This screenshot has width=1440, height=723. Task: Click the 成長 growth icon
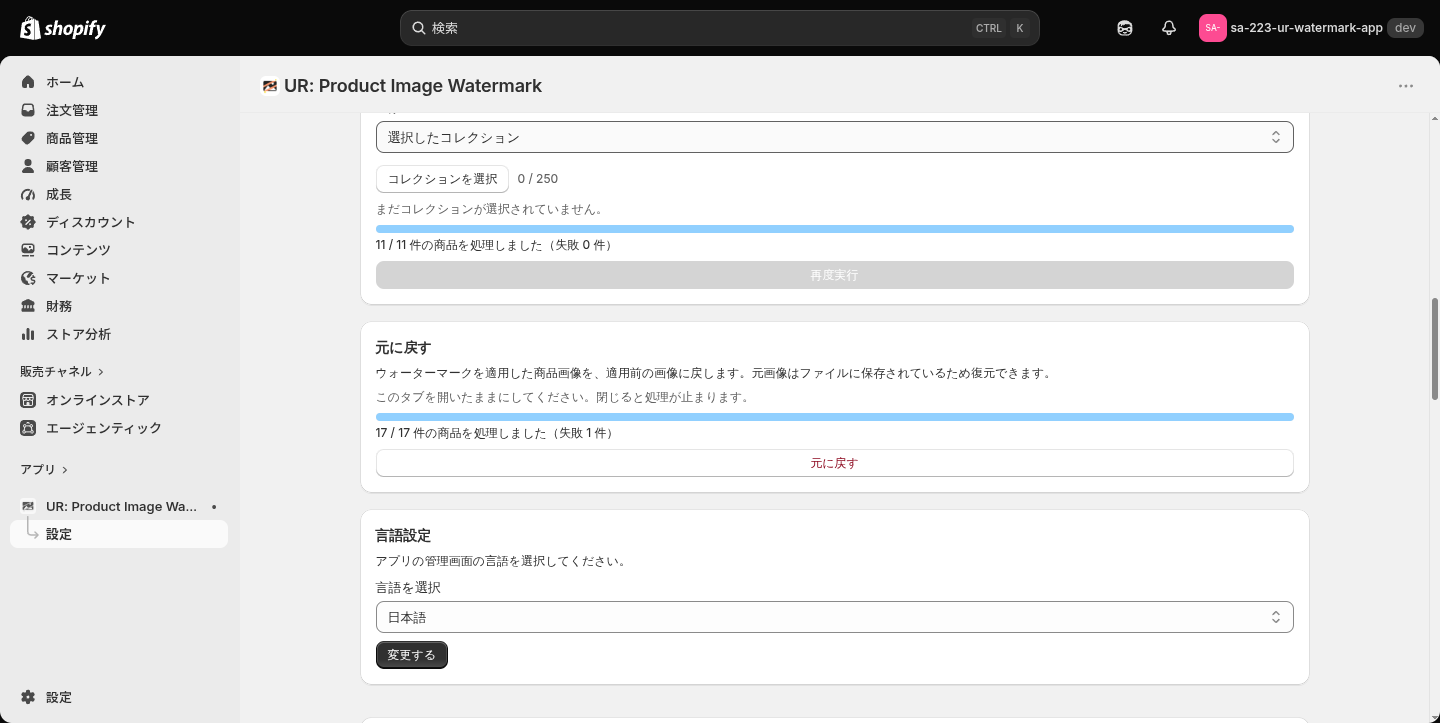click(x=28, y=194)
